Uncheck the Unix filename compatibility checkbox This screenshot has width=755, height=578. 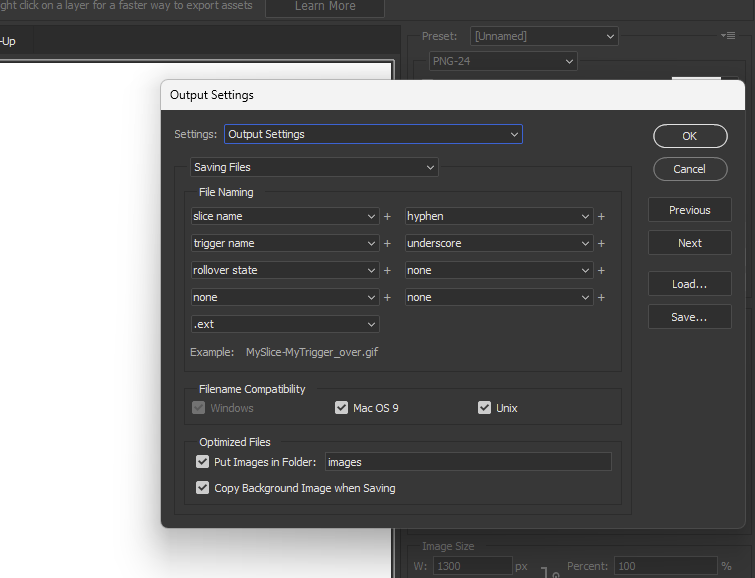[485, 408]
